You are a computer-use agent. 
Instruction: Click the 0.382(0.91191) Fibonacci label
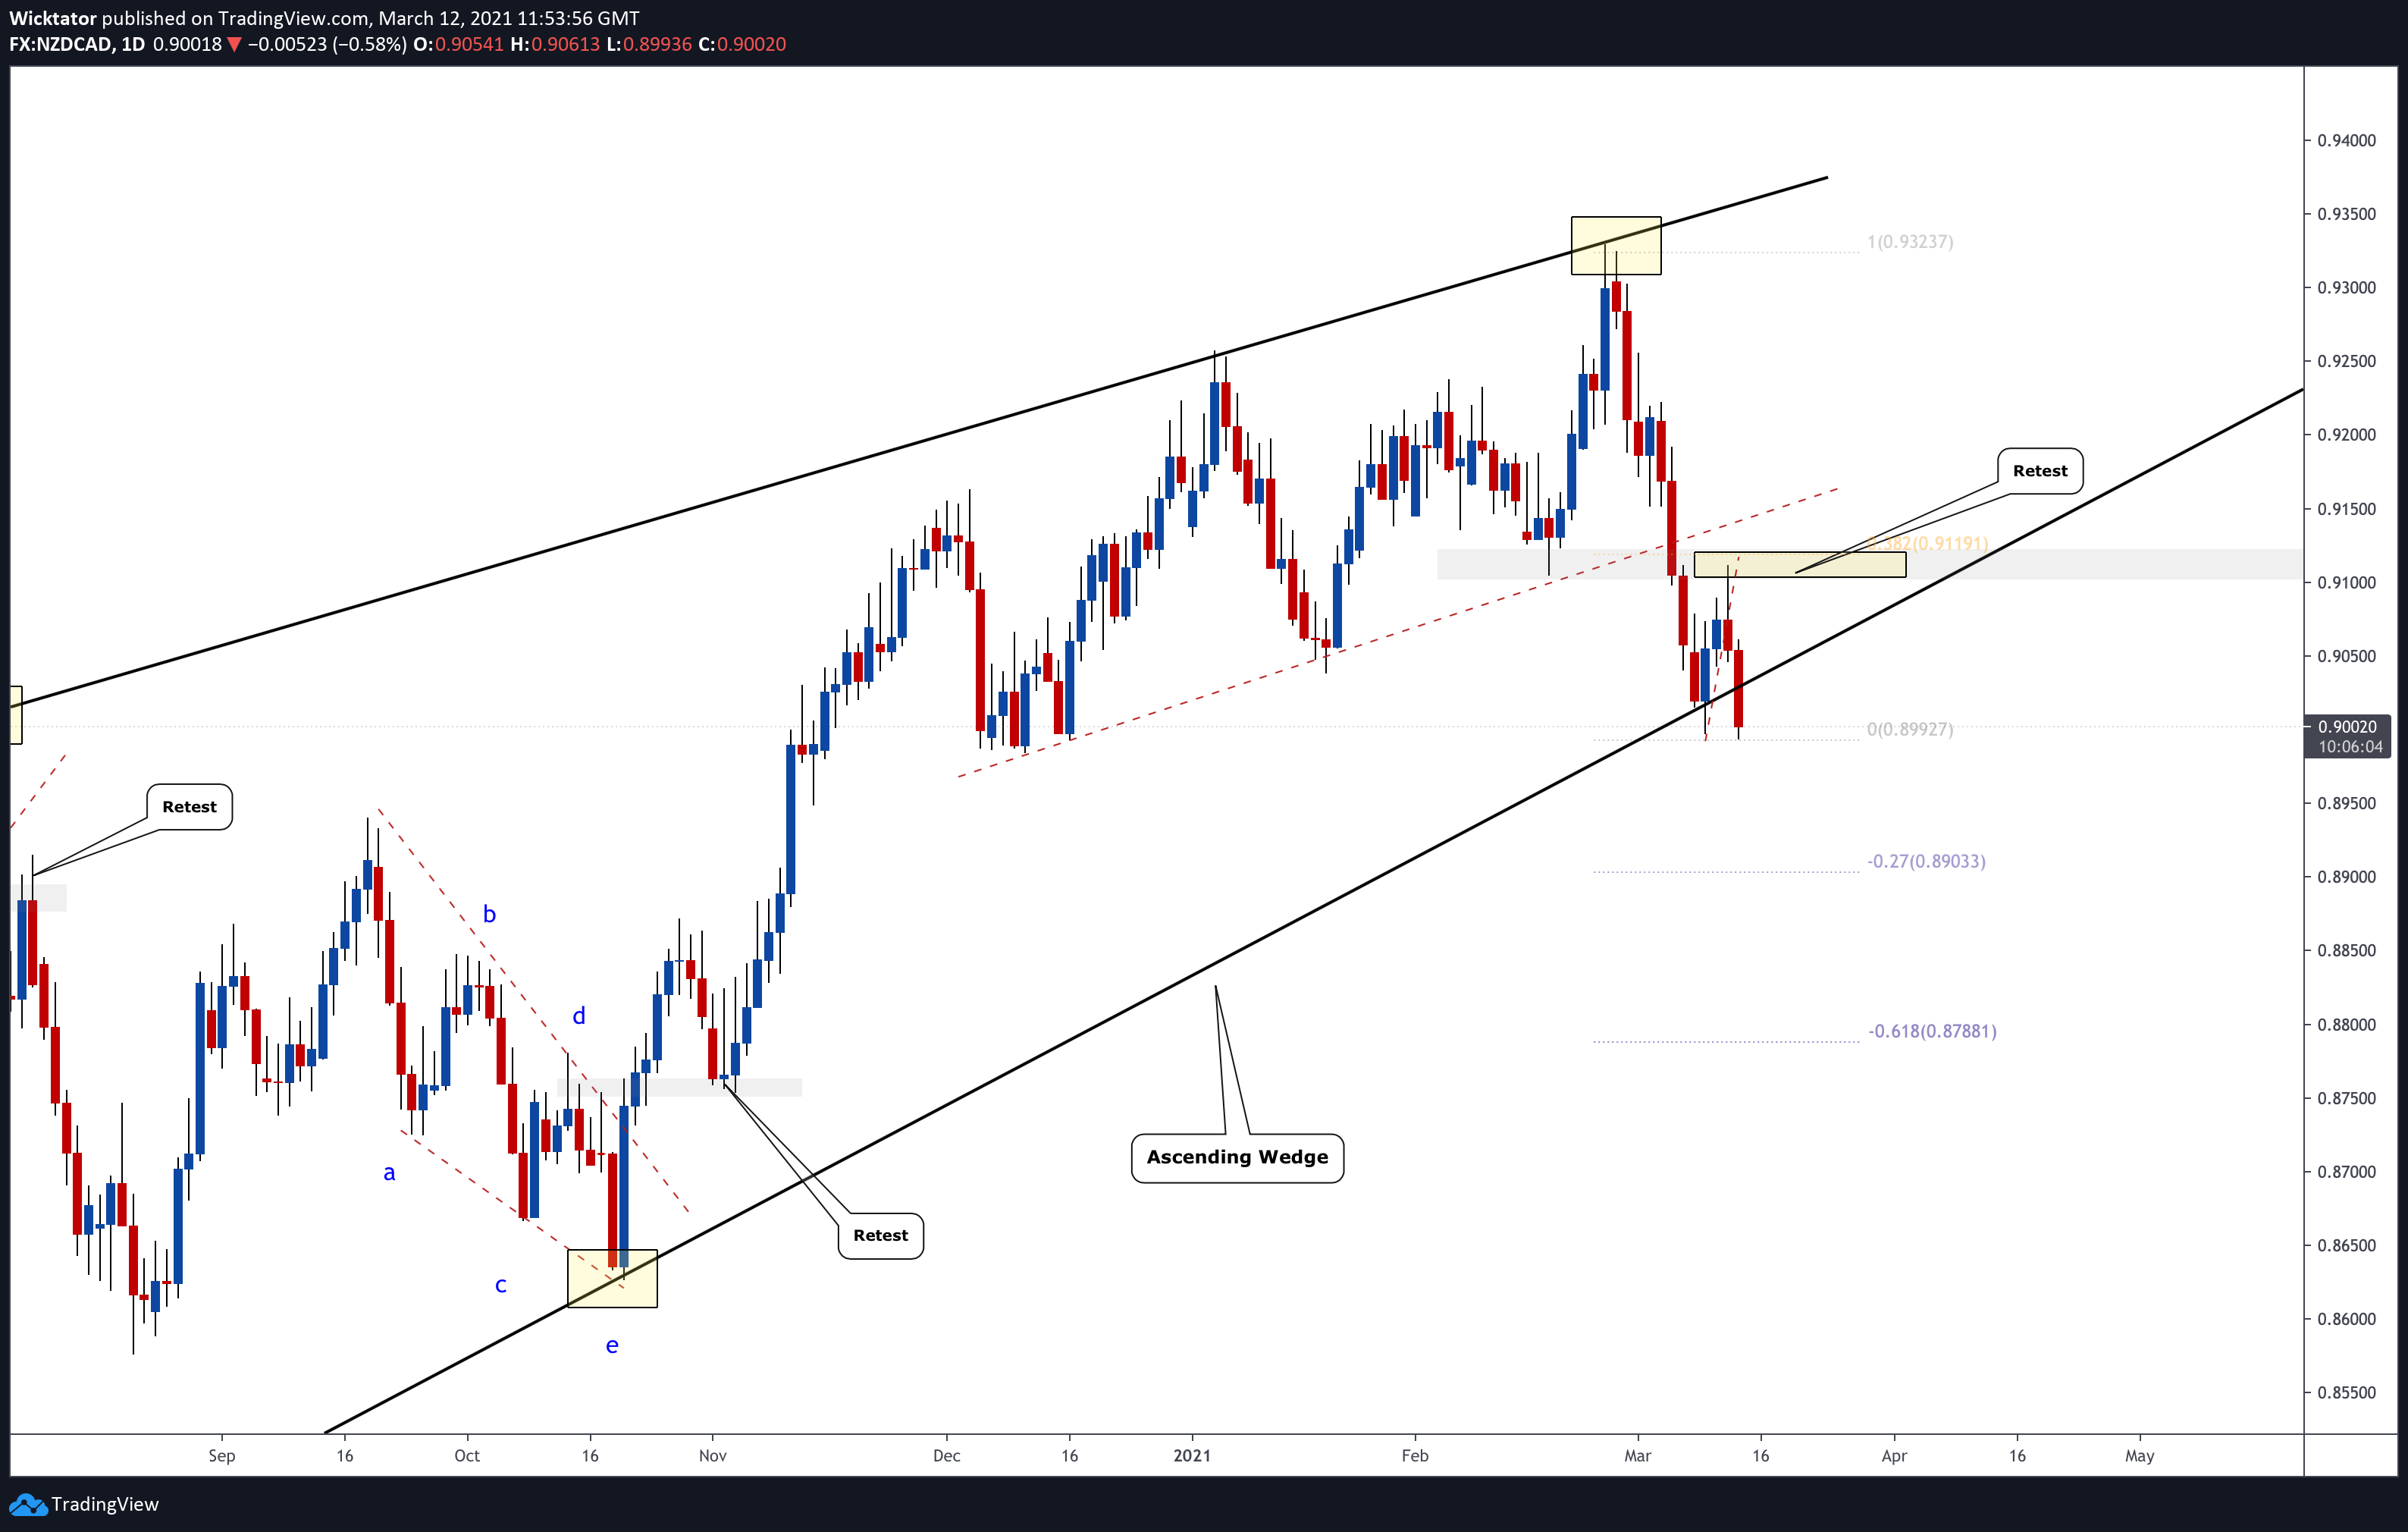click(x=1927, y=543)
